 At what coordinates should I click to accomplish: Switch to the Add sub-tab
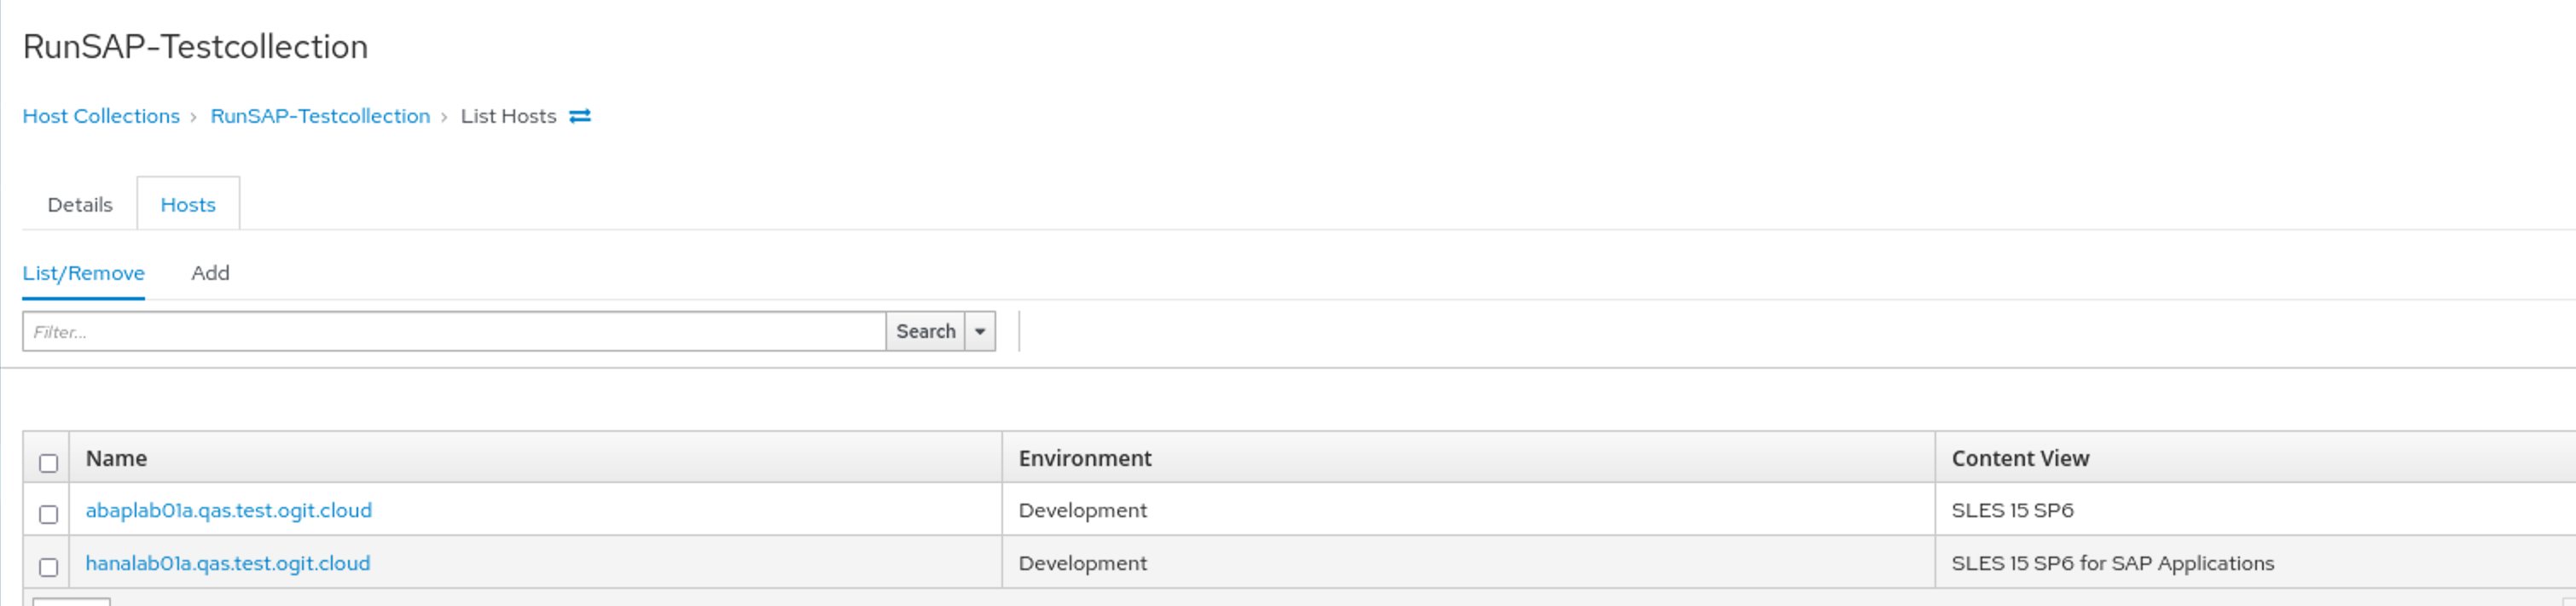[210, 274]
